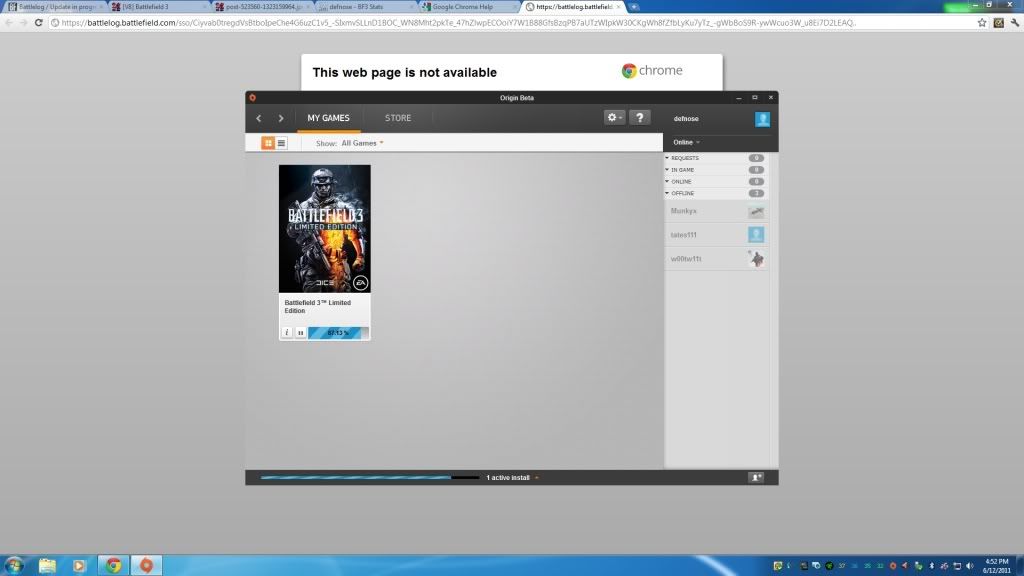Open the Show All Games filter dropdown
Viewport: 1024px width, 576px height.
[362, 143]
